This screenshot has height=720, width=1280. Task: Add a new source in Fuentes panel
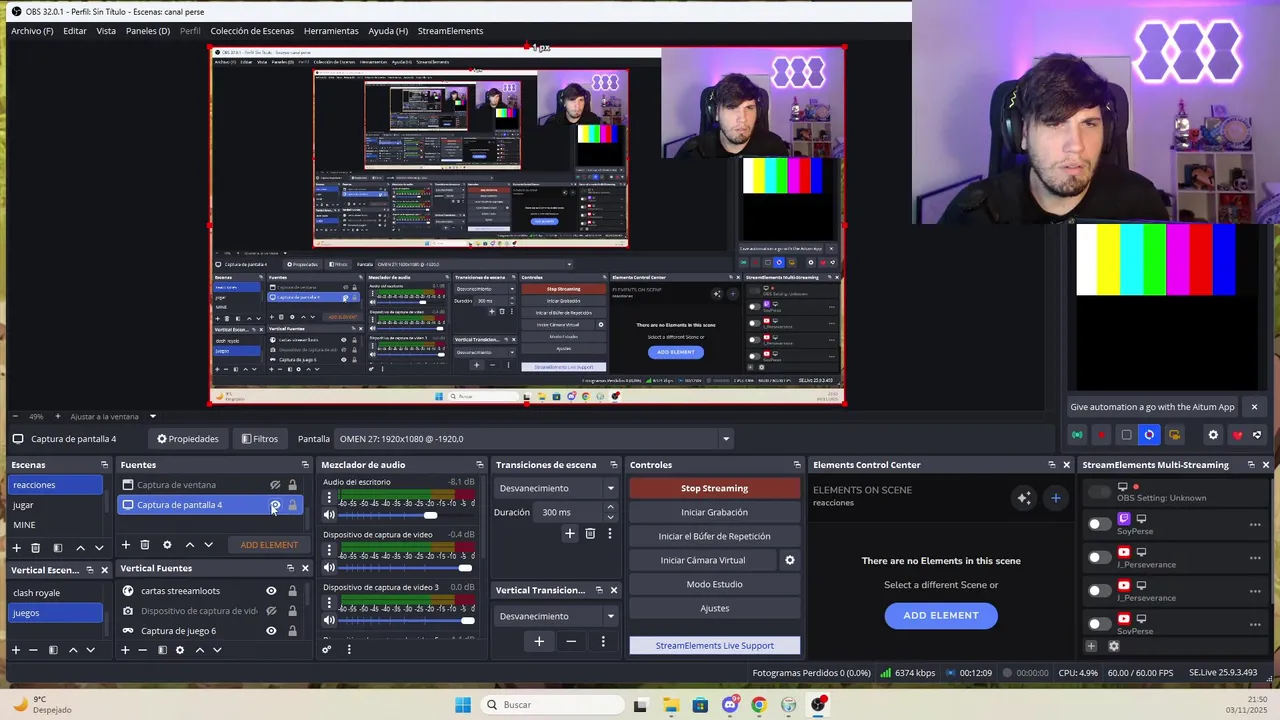click(x=126, y=545)
